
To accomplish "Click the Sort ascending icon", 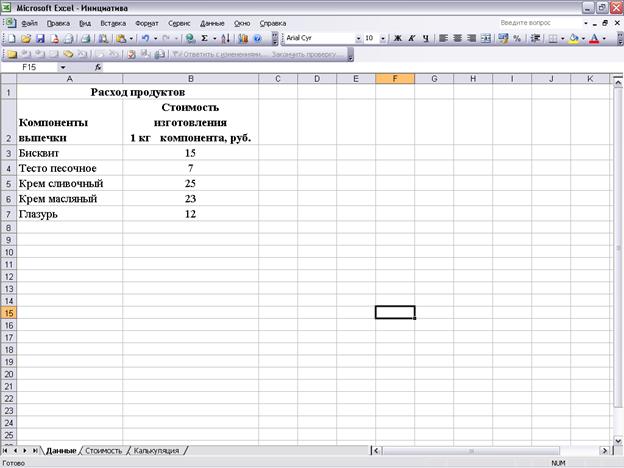I will (226, 38).
